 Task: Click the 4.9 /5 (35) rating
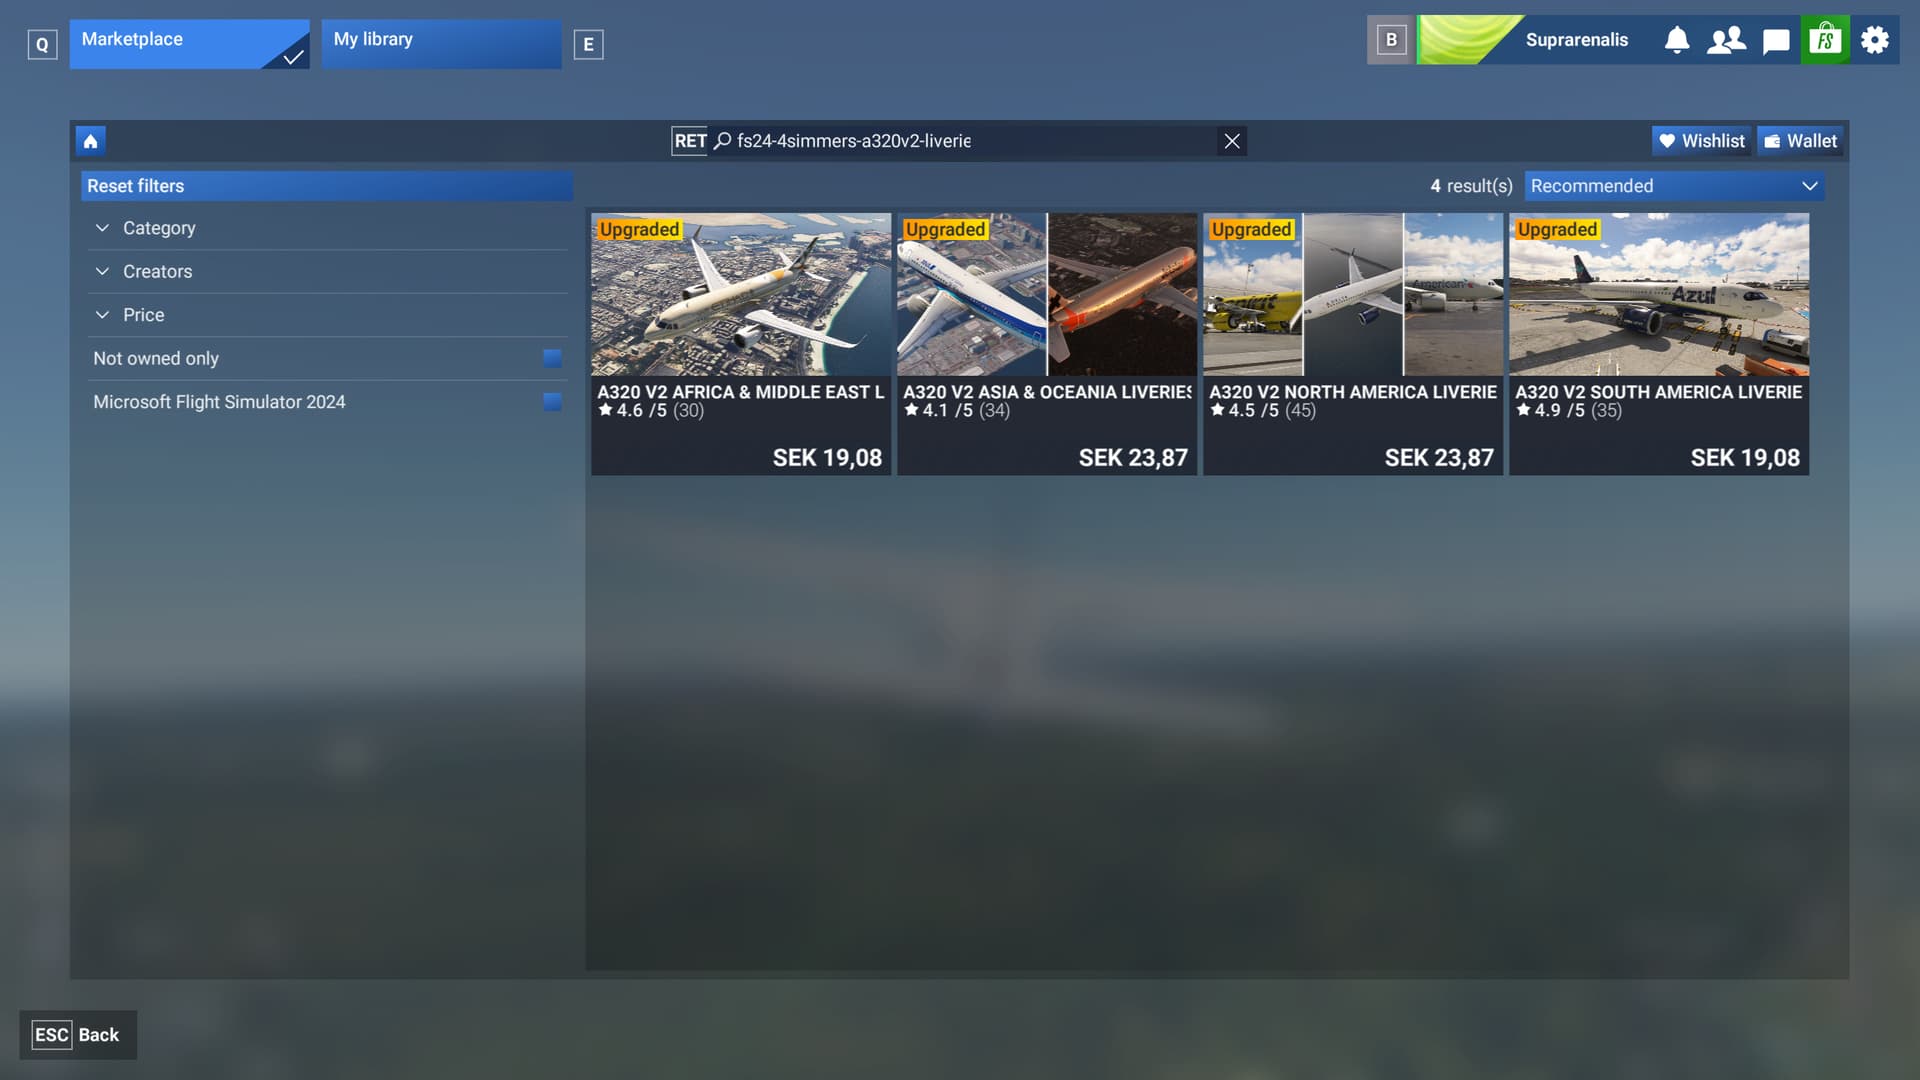tap(1569, 411)
